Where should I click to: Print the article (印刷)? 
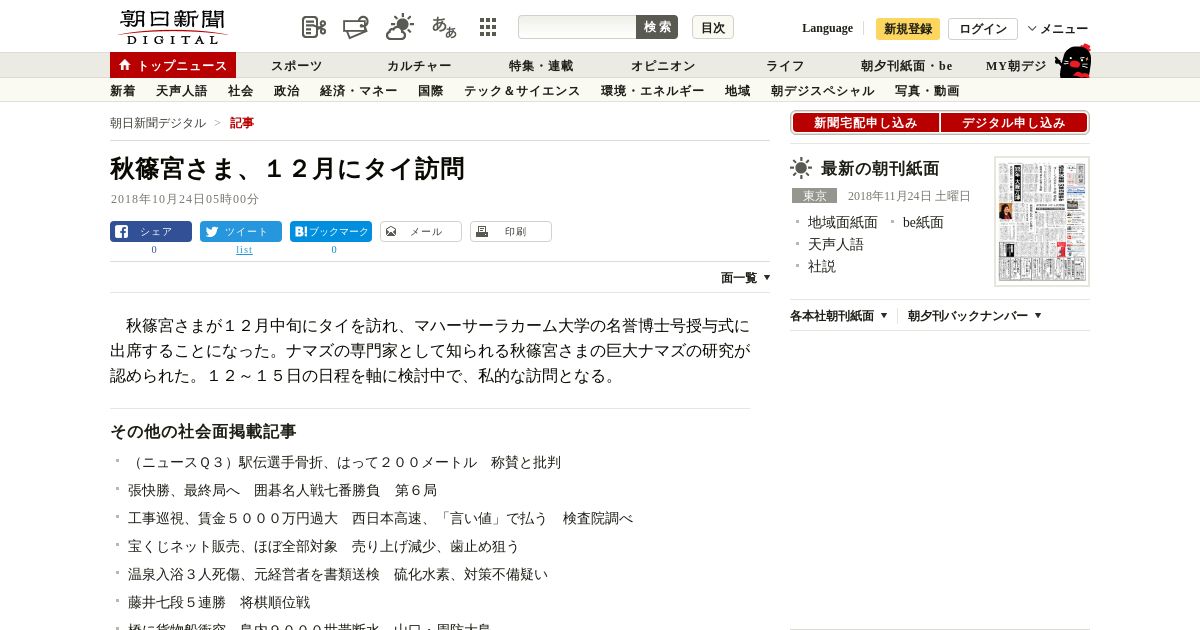pos(511,232)
